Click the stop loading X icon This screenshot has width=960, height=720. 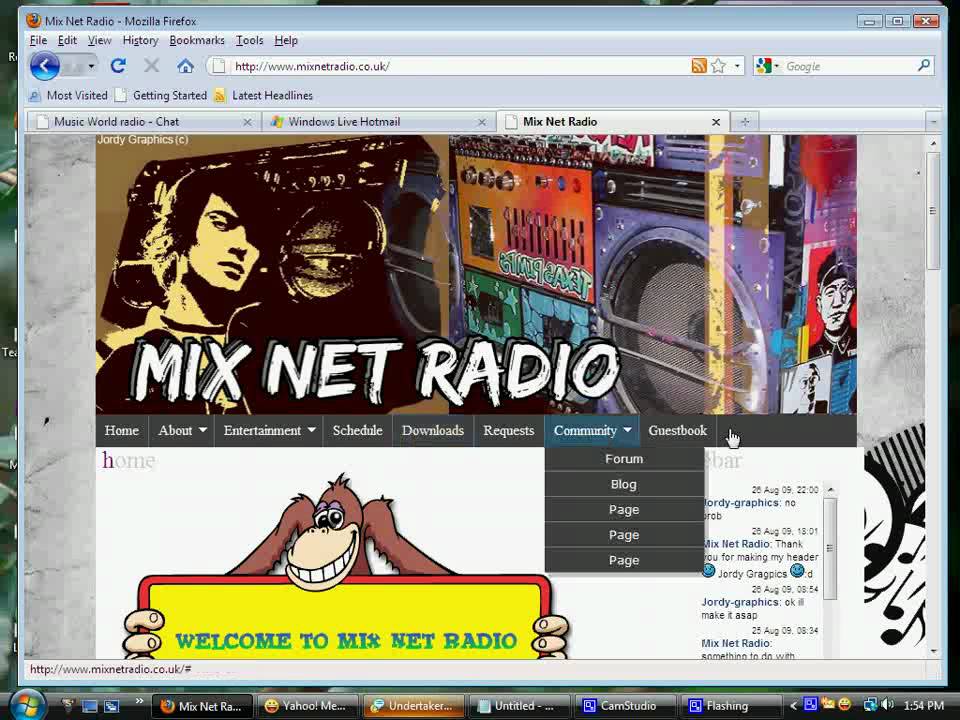pyautogui.click(x=152, y=66)
